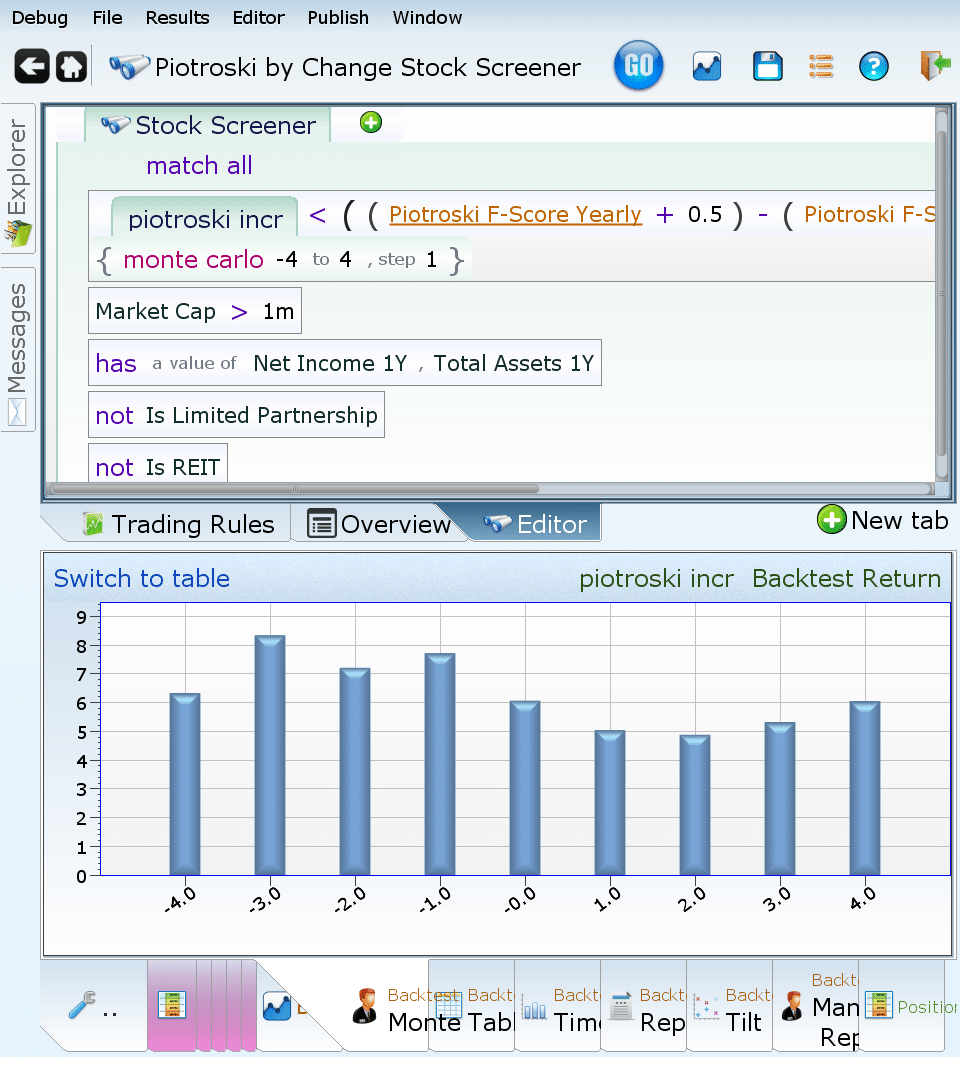Go to home via house icon

[71, 67]
